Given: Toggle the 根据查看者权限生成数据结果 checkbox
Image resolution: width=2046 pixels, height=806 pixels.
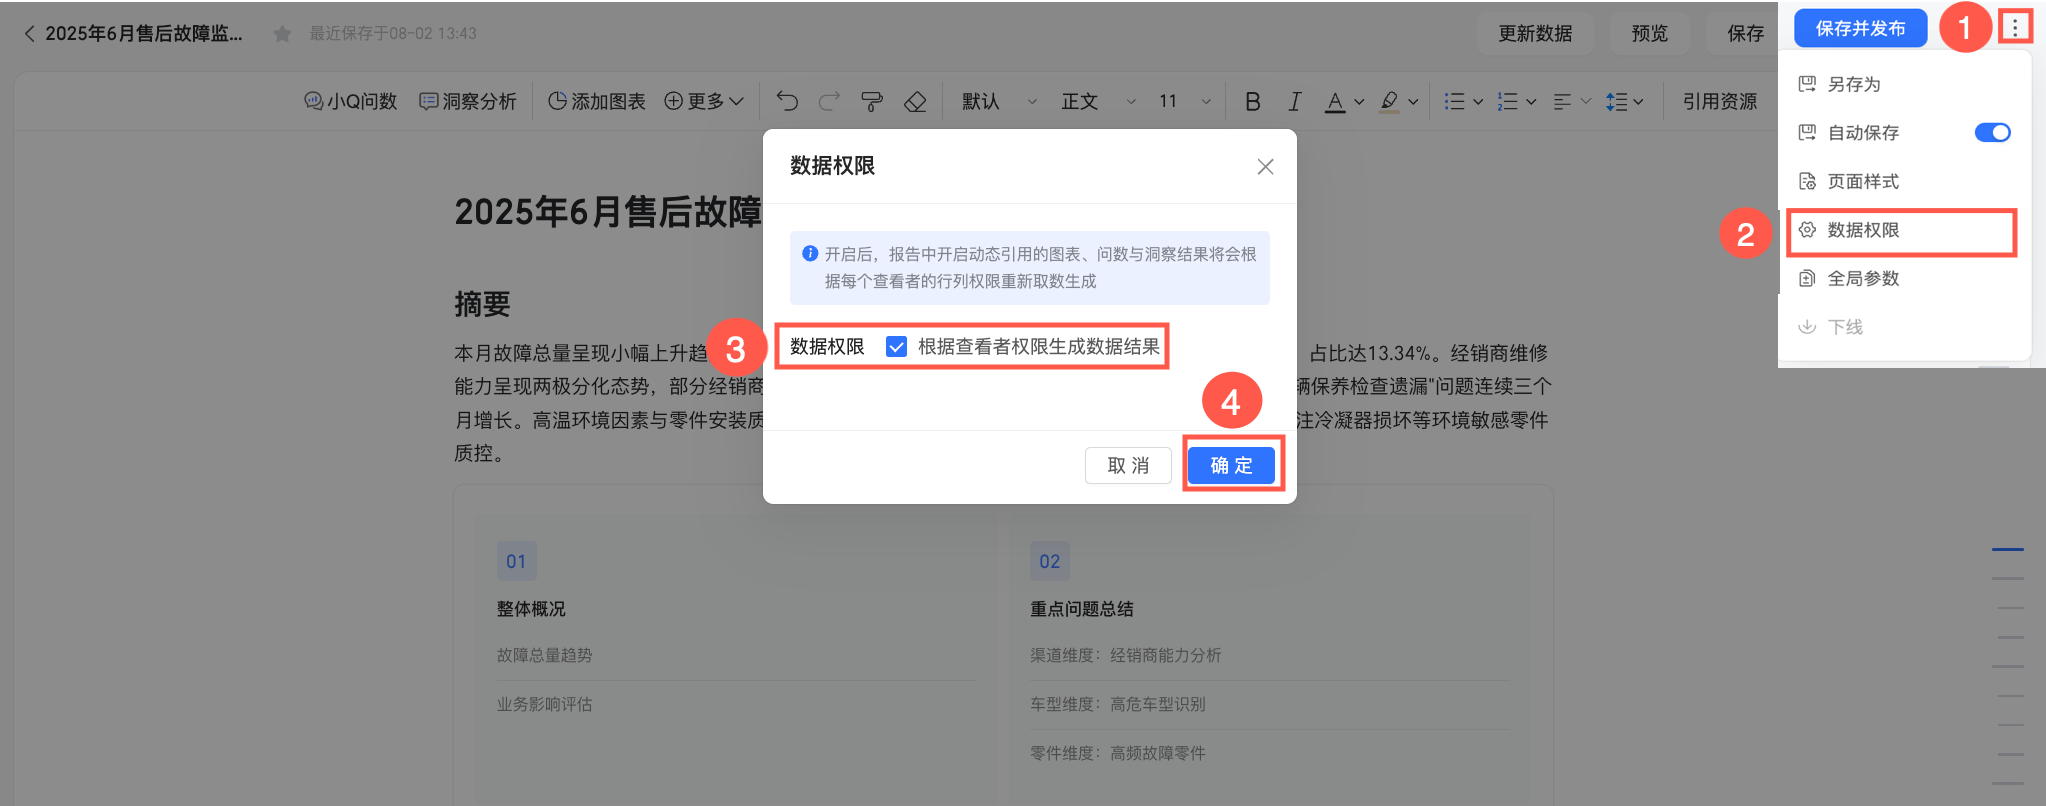Looking at the screenshot, I should [x=896, y=347].
